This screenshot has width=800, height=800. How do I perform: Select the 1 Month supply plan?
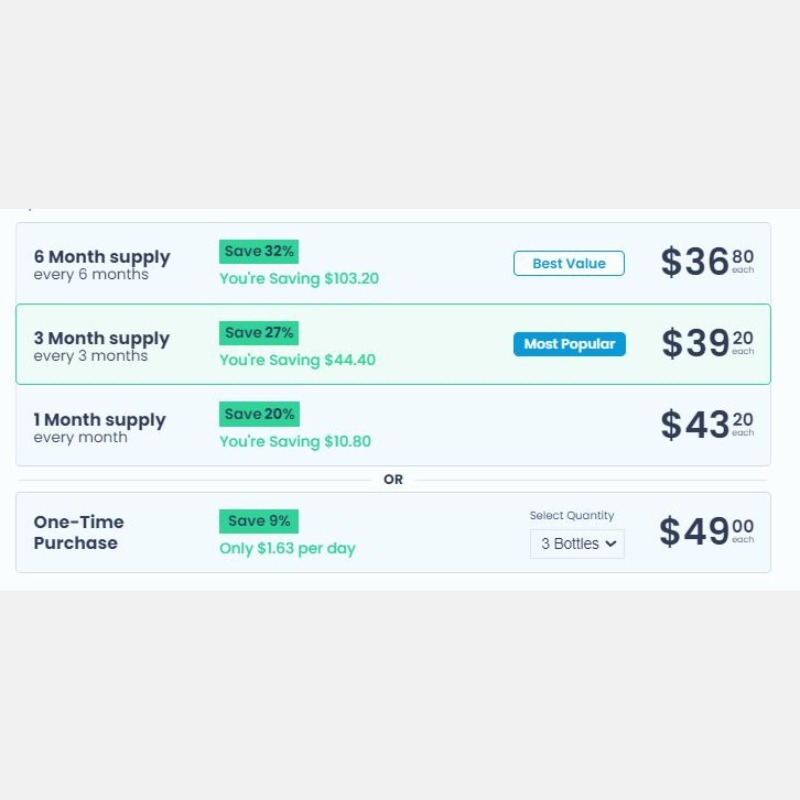click(x=393, y=425)
